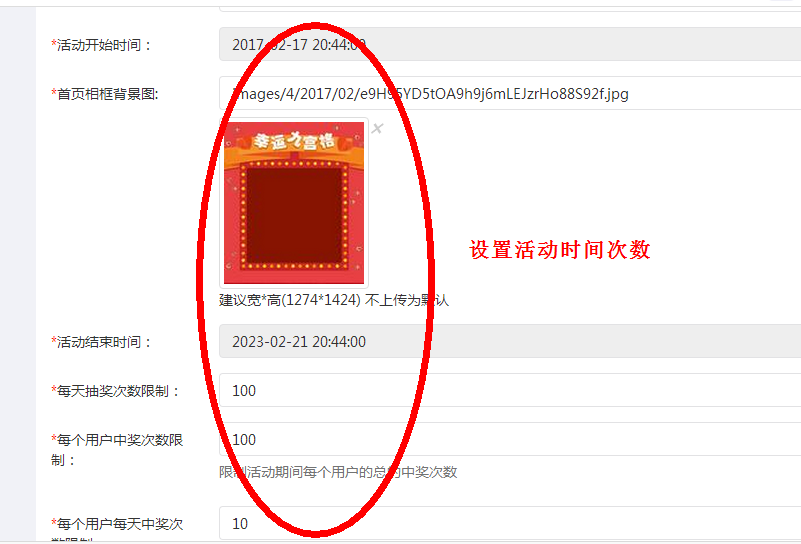801x544 pixels.
Task: Focus the 每个用户中奖次数限制 input showing 100
Action: (x=510, y=439)
